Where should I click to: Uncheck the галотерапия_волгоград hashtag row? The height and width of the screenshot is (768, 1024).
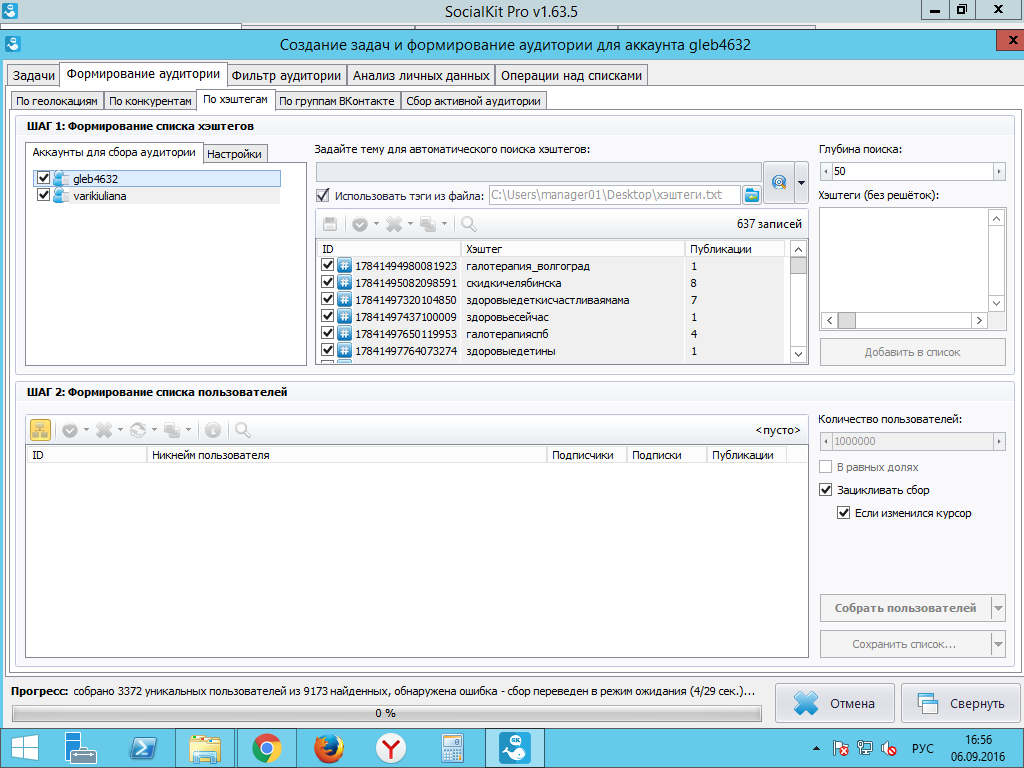(x=328, y=265)
